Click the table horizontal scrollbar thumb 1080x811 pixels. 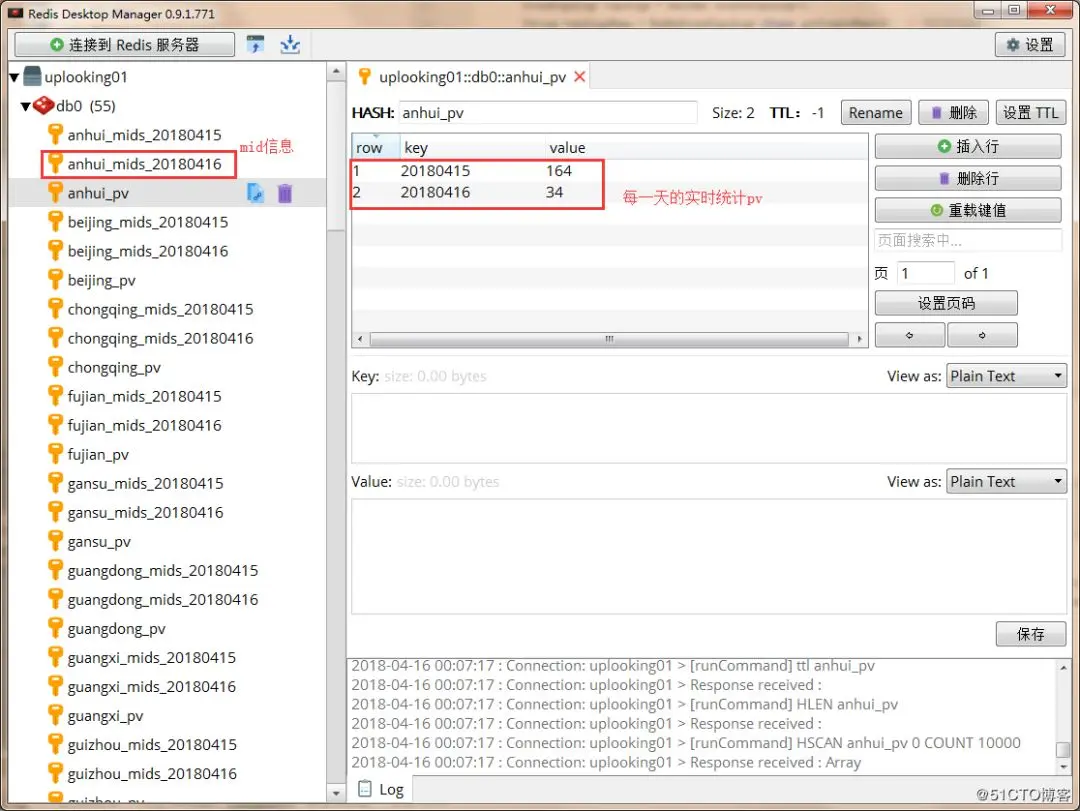pyautogui.click(x=610, y=339)
